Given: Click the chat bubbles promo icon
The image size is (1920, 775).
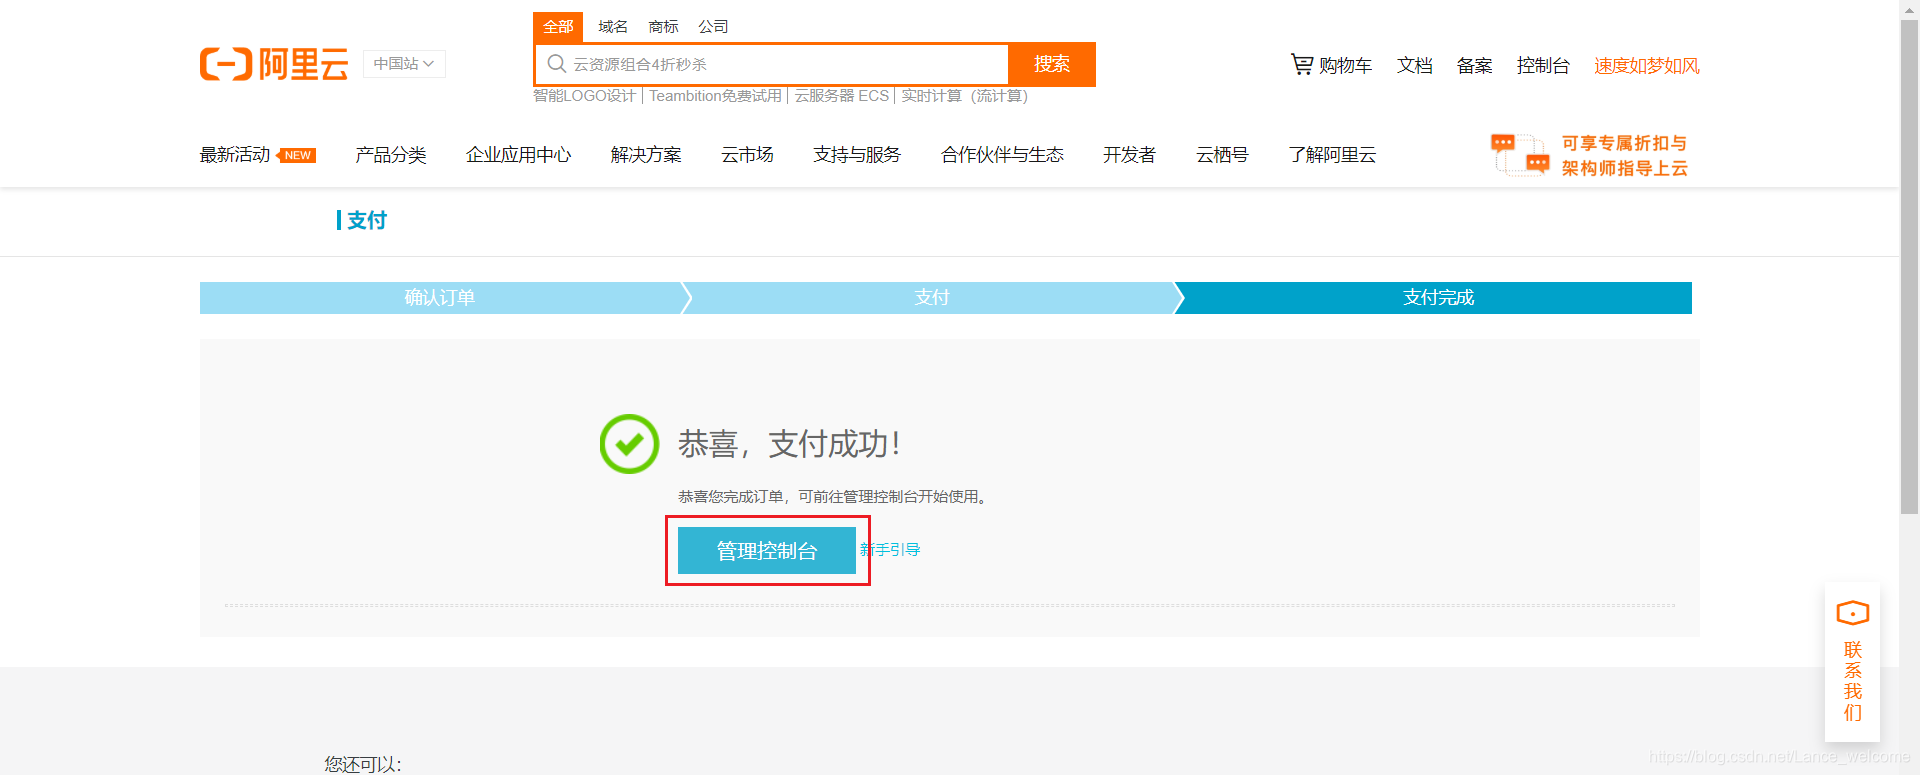Looking at the screenshot, I should [1520, 155].
